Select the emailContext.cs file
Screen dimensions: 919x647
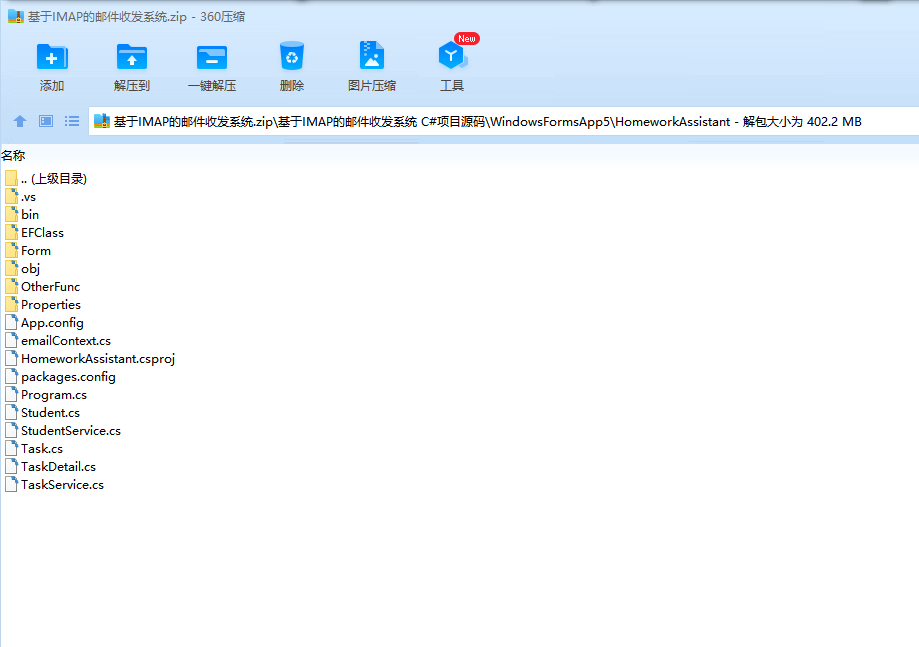pyautogui.click(x=58, y=340)
